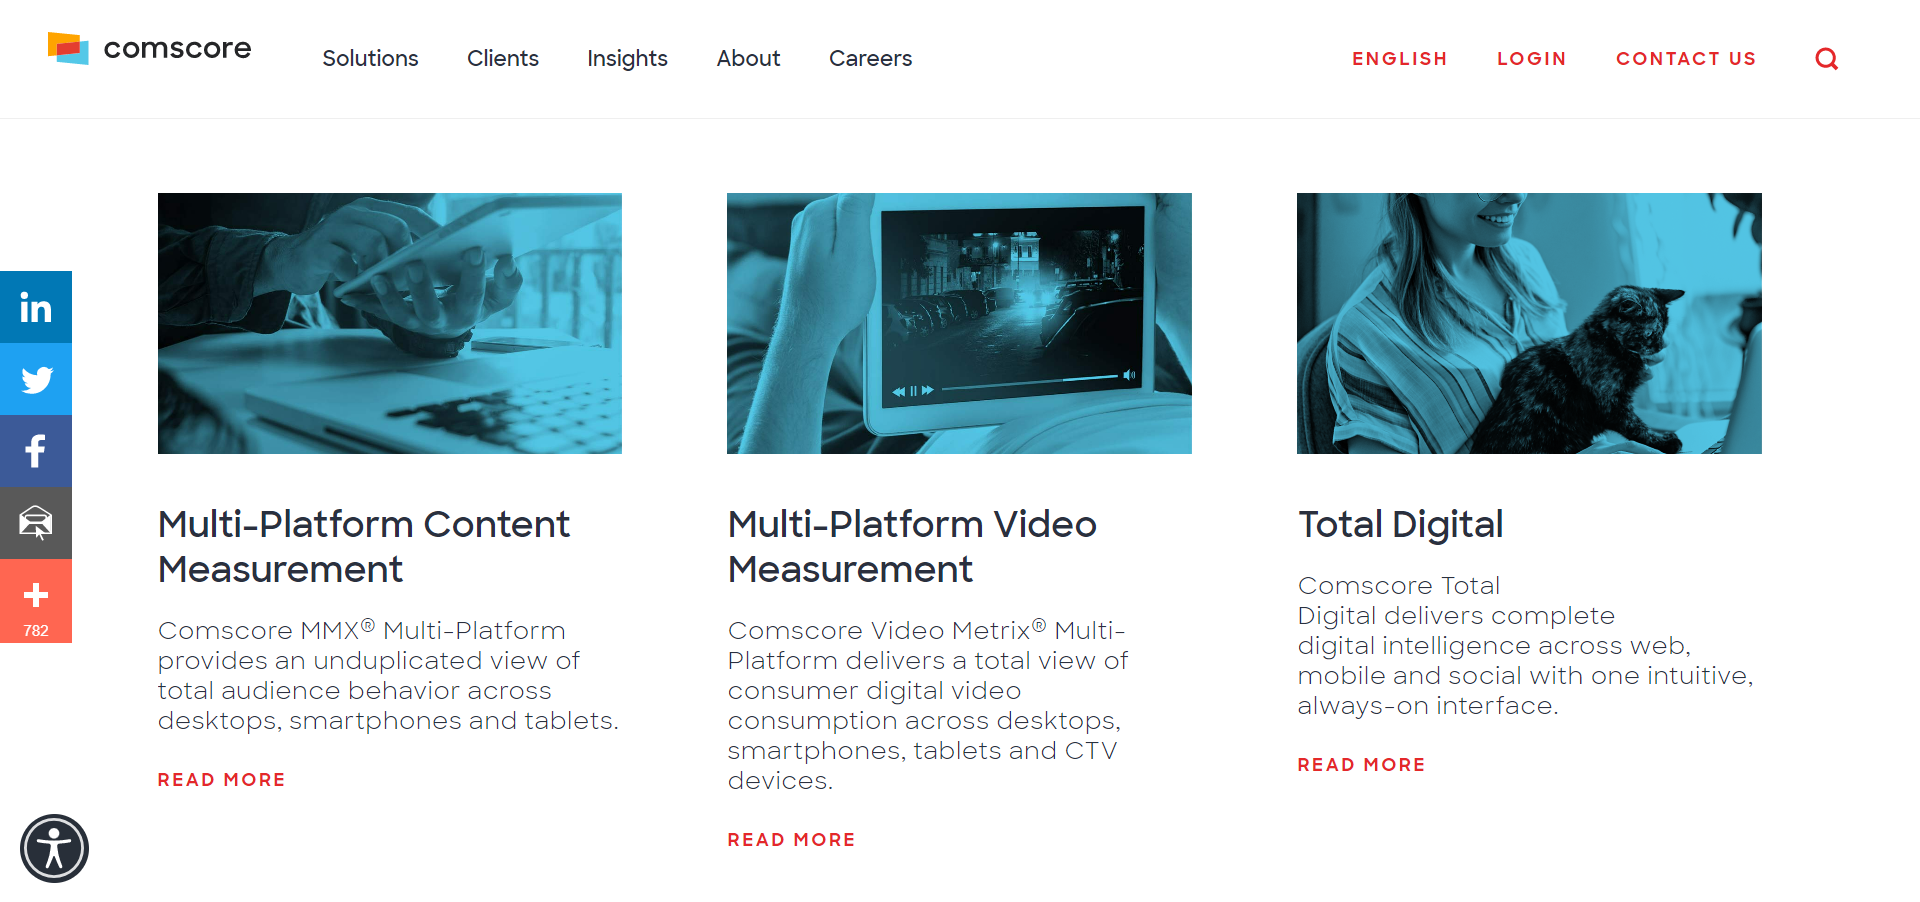Open the search magnifier icon
The width and height of the screenshot is (1920, 902).
[x=1826, y=59]
